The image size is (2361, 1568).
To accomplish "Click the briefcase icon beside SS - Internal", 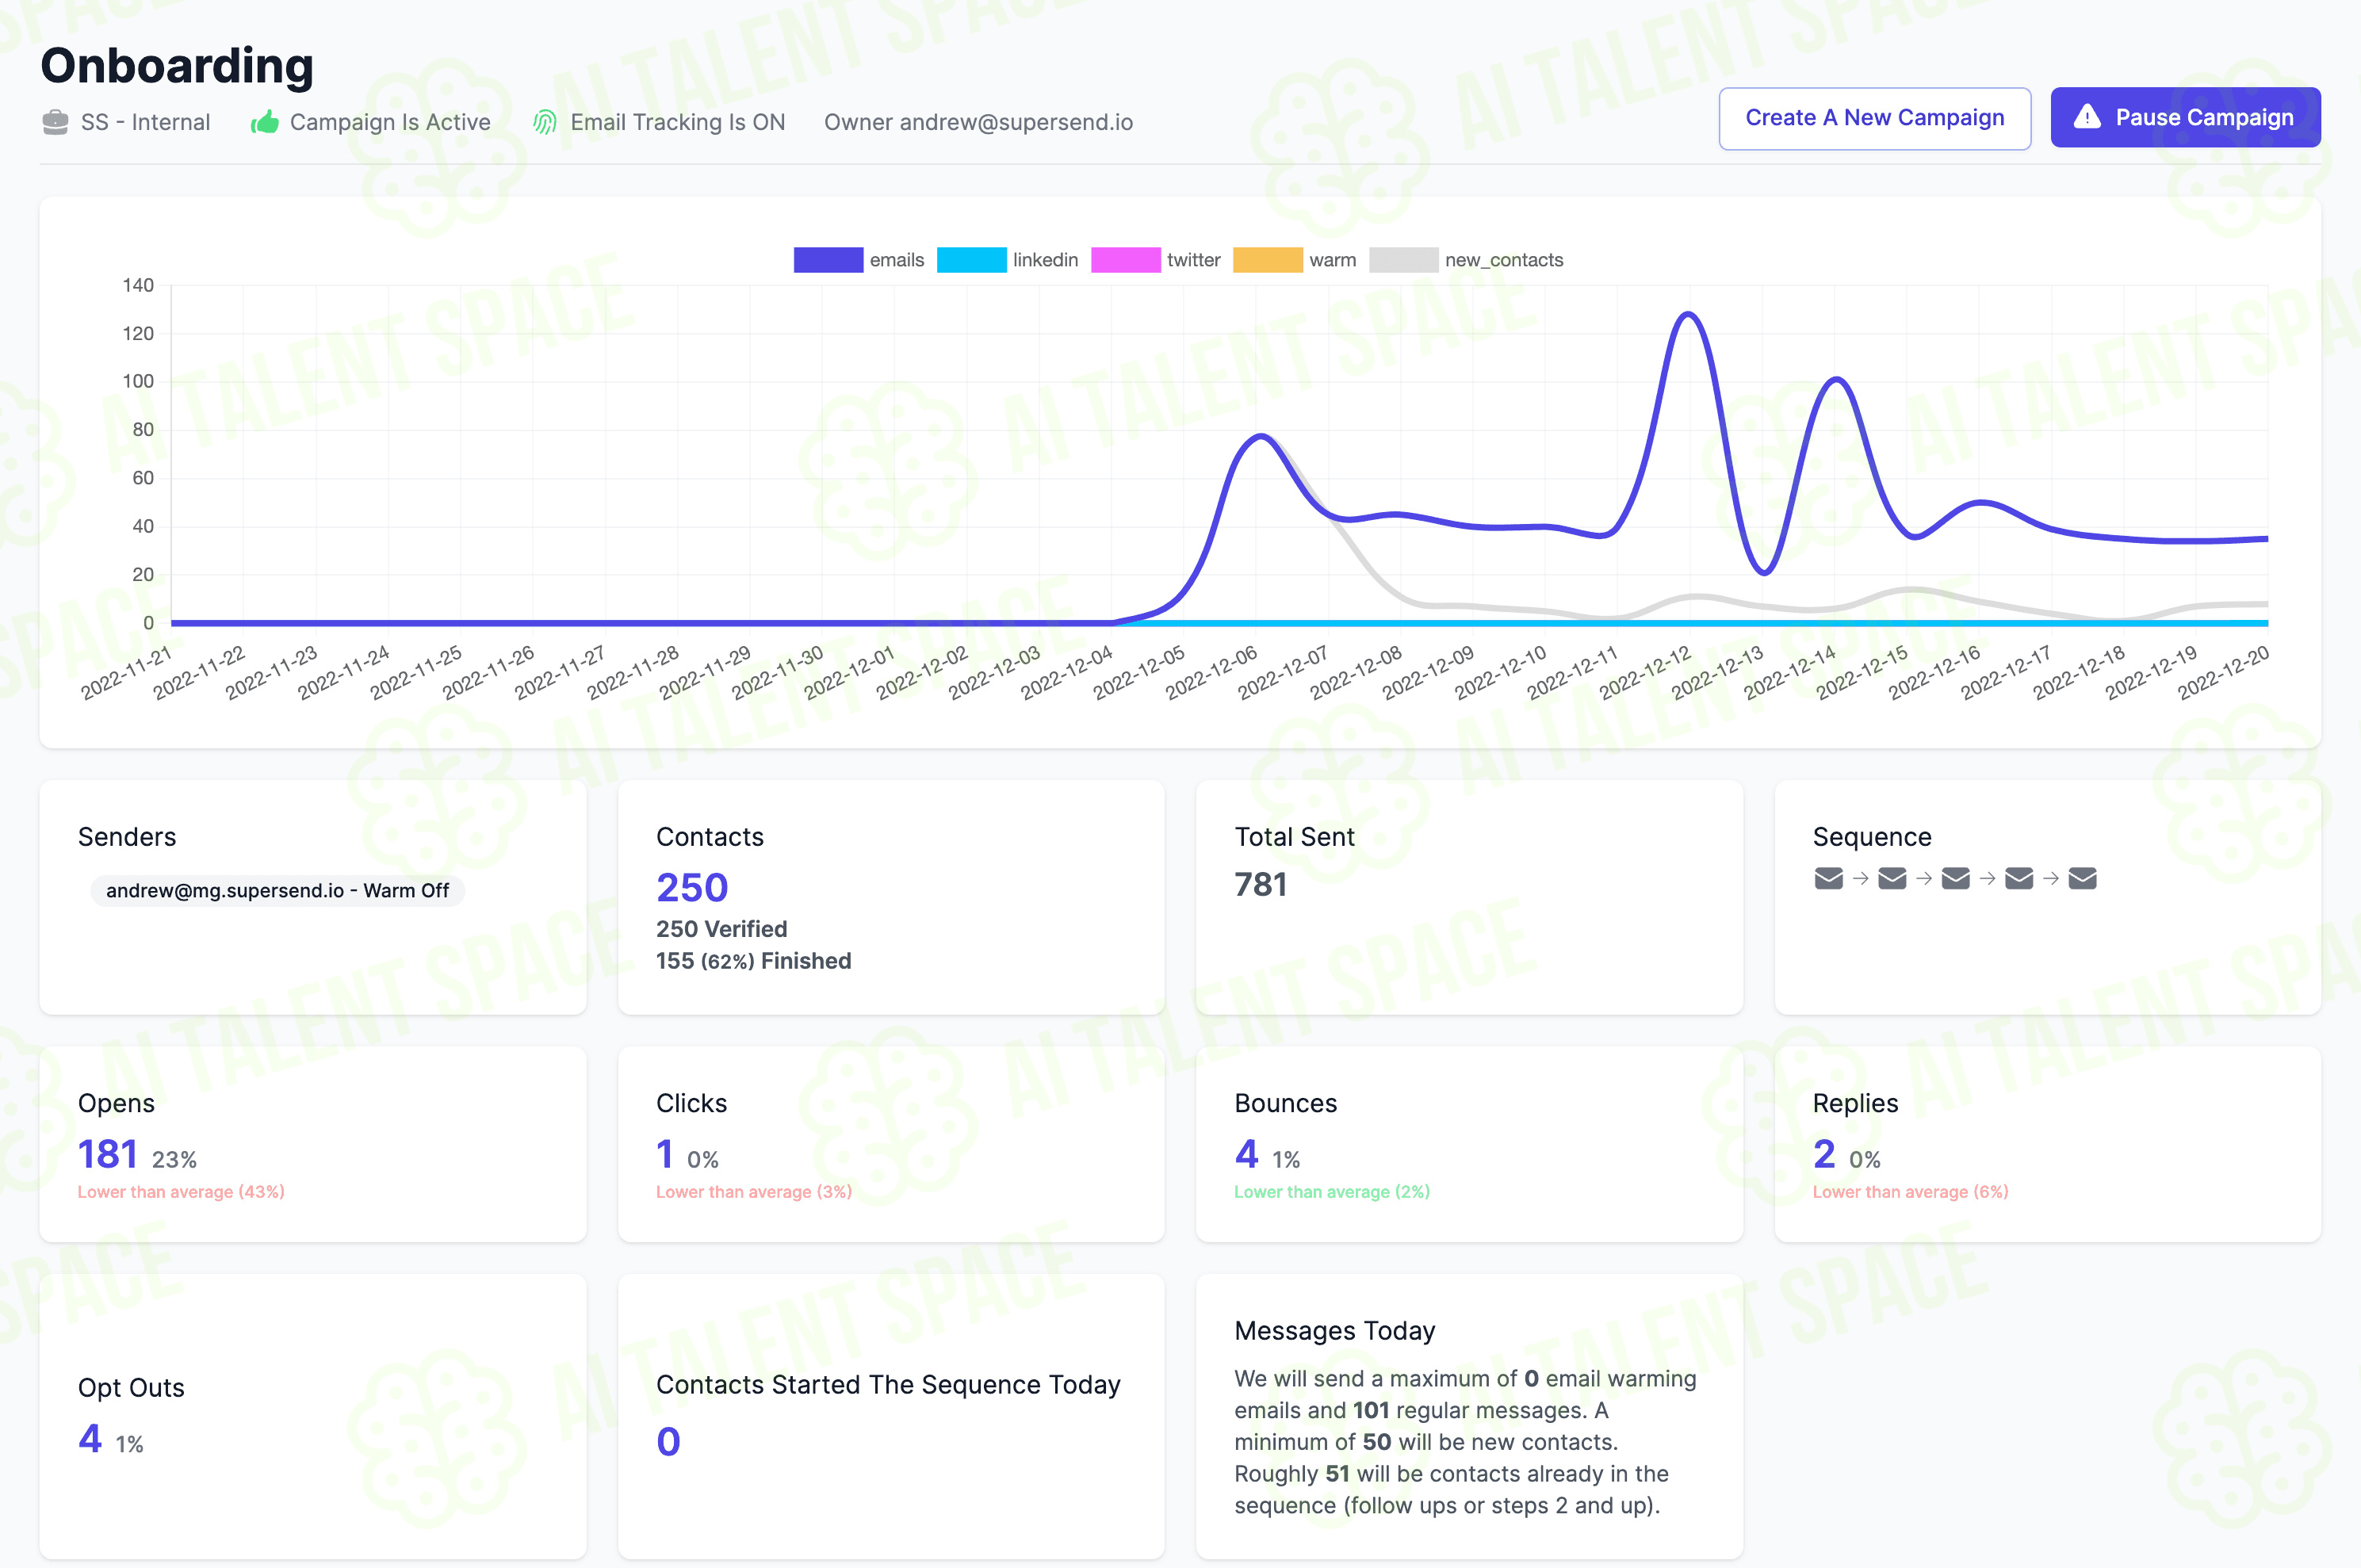I will coord(56,122).
